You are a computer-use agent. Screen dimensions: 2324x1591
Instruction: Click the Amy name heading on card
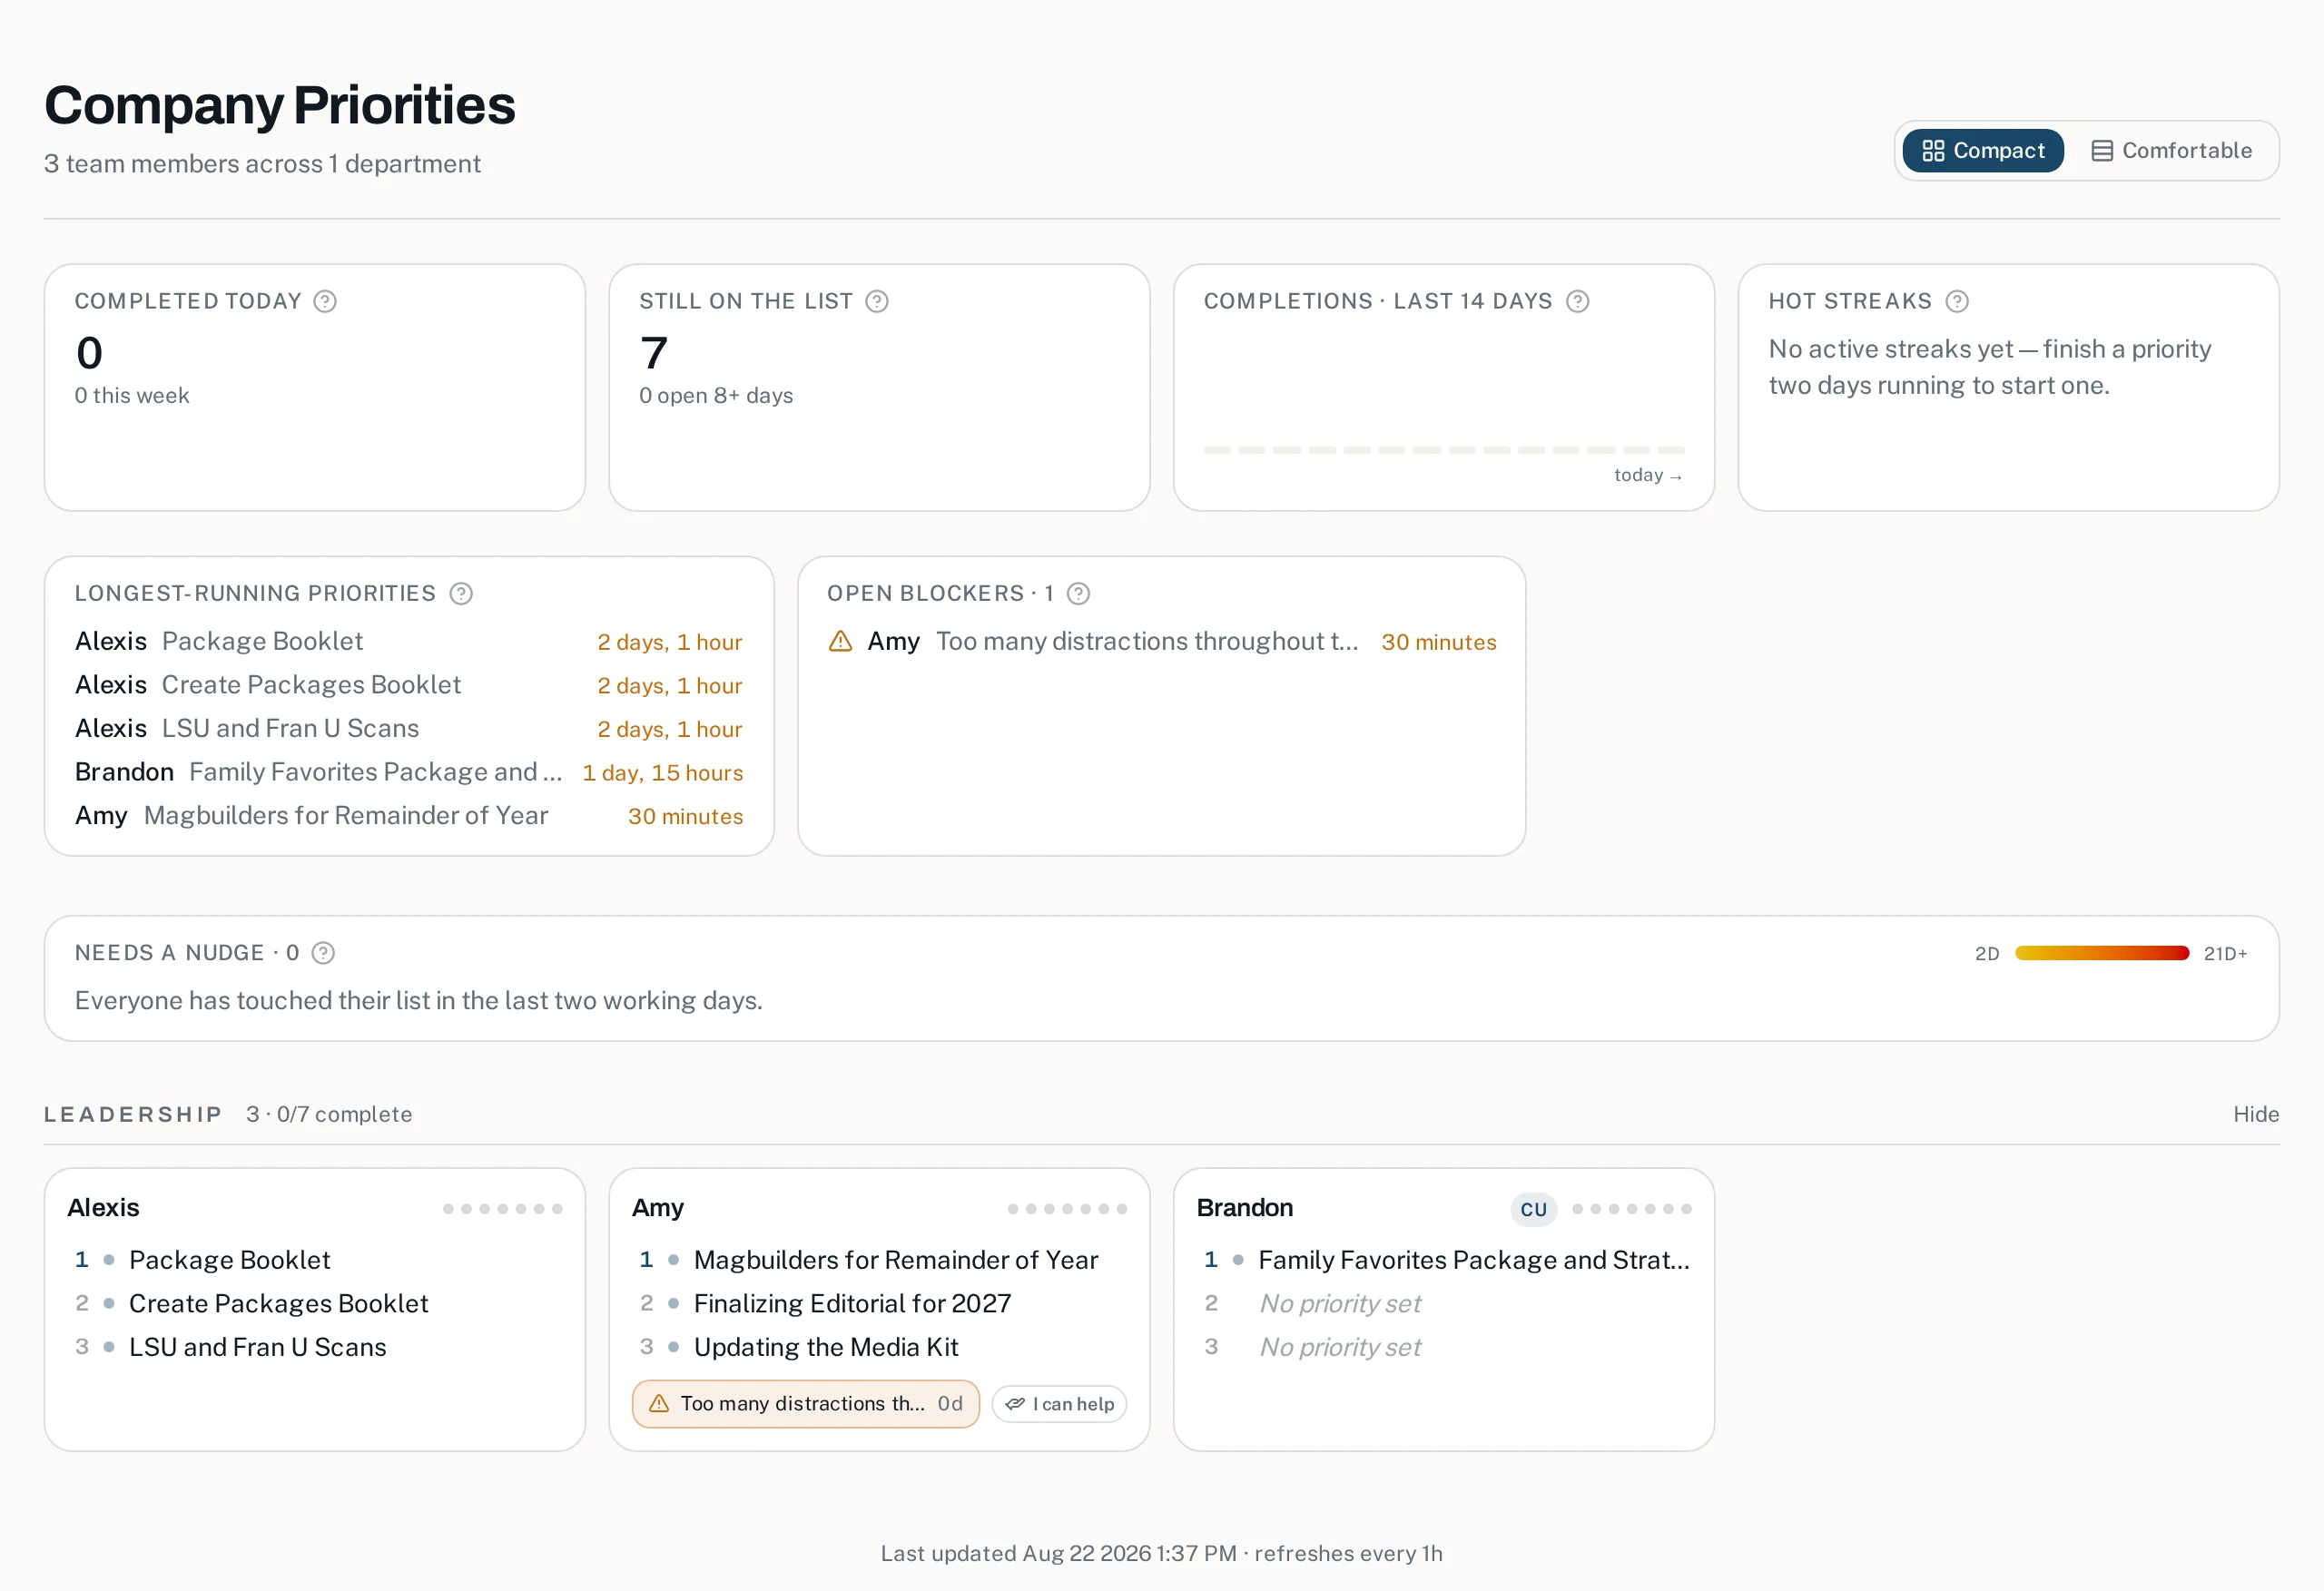pyautogui.click(x=658, y=1208)
